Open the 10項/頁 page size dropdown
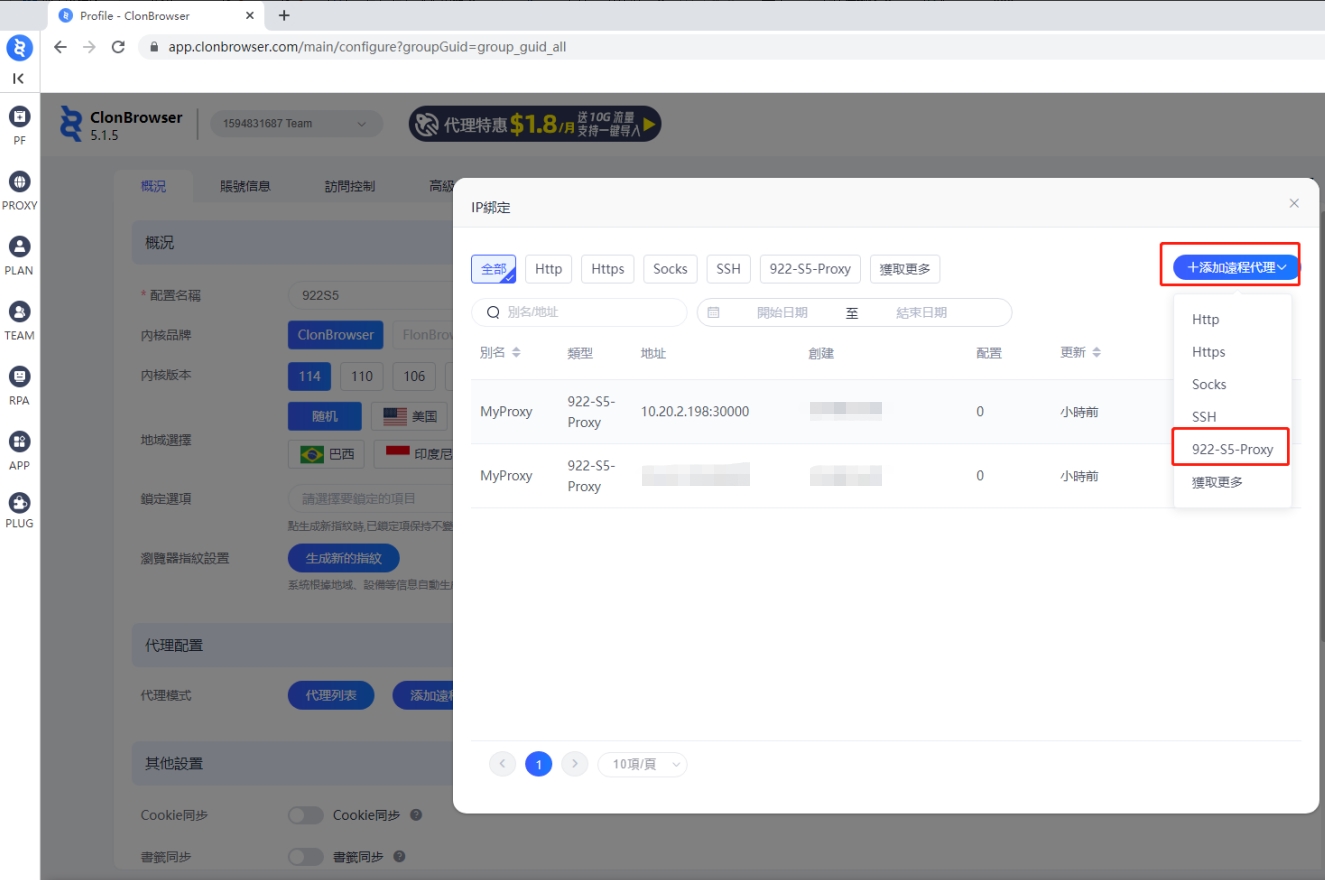The image size is (1325, 880). coord(642,765)
